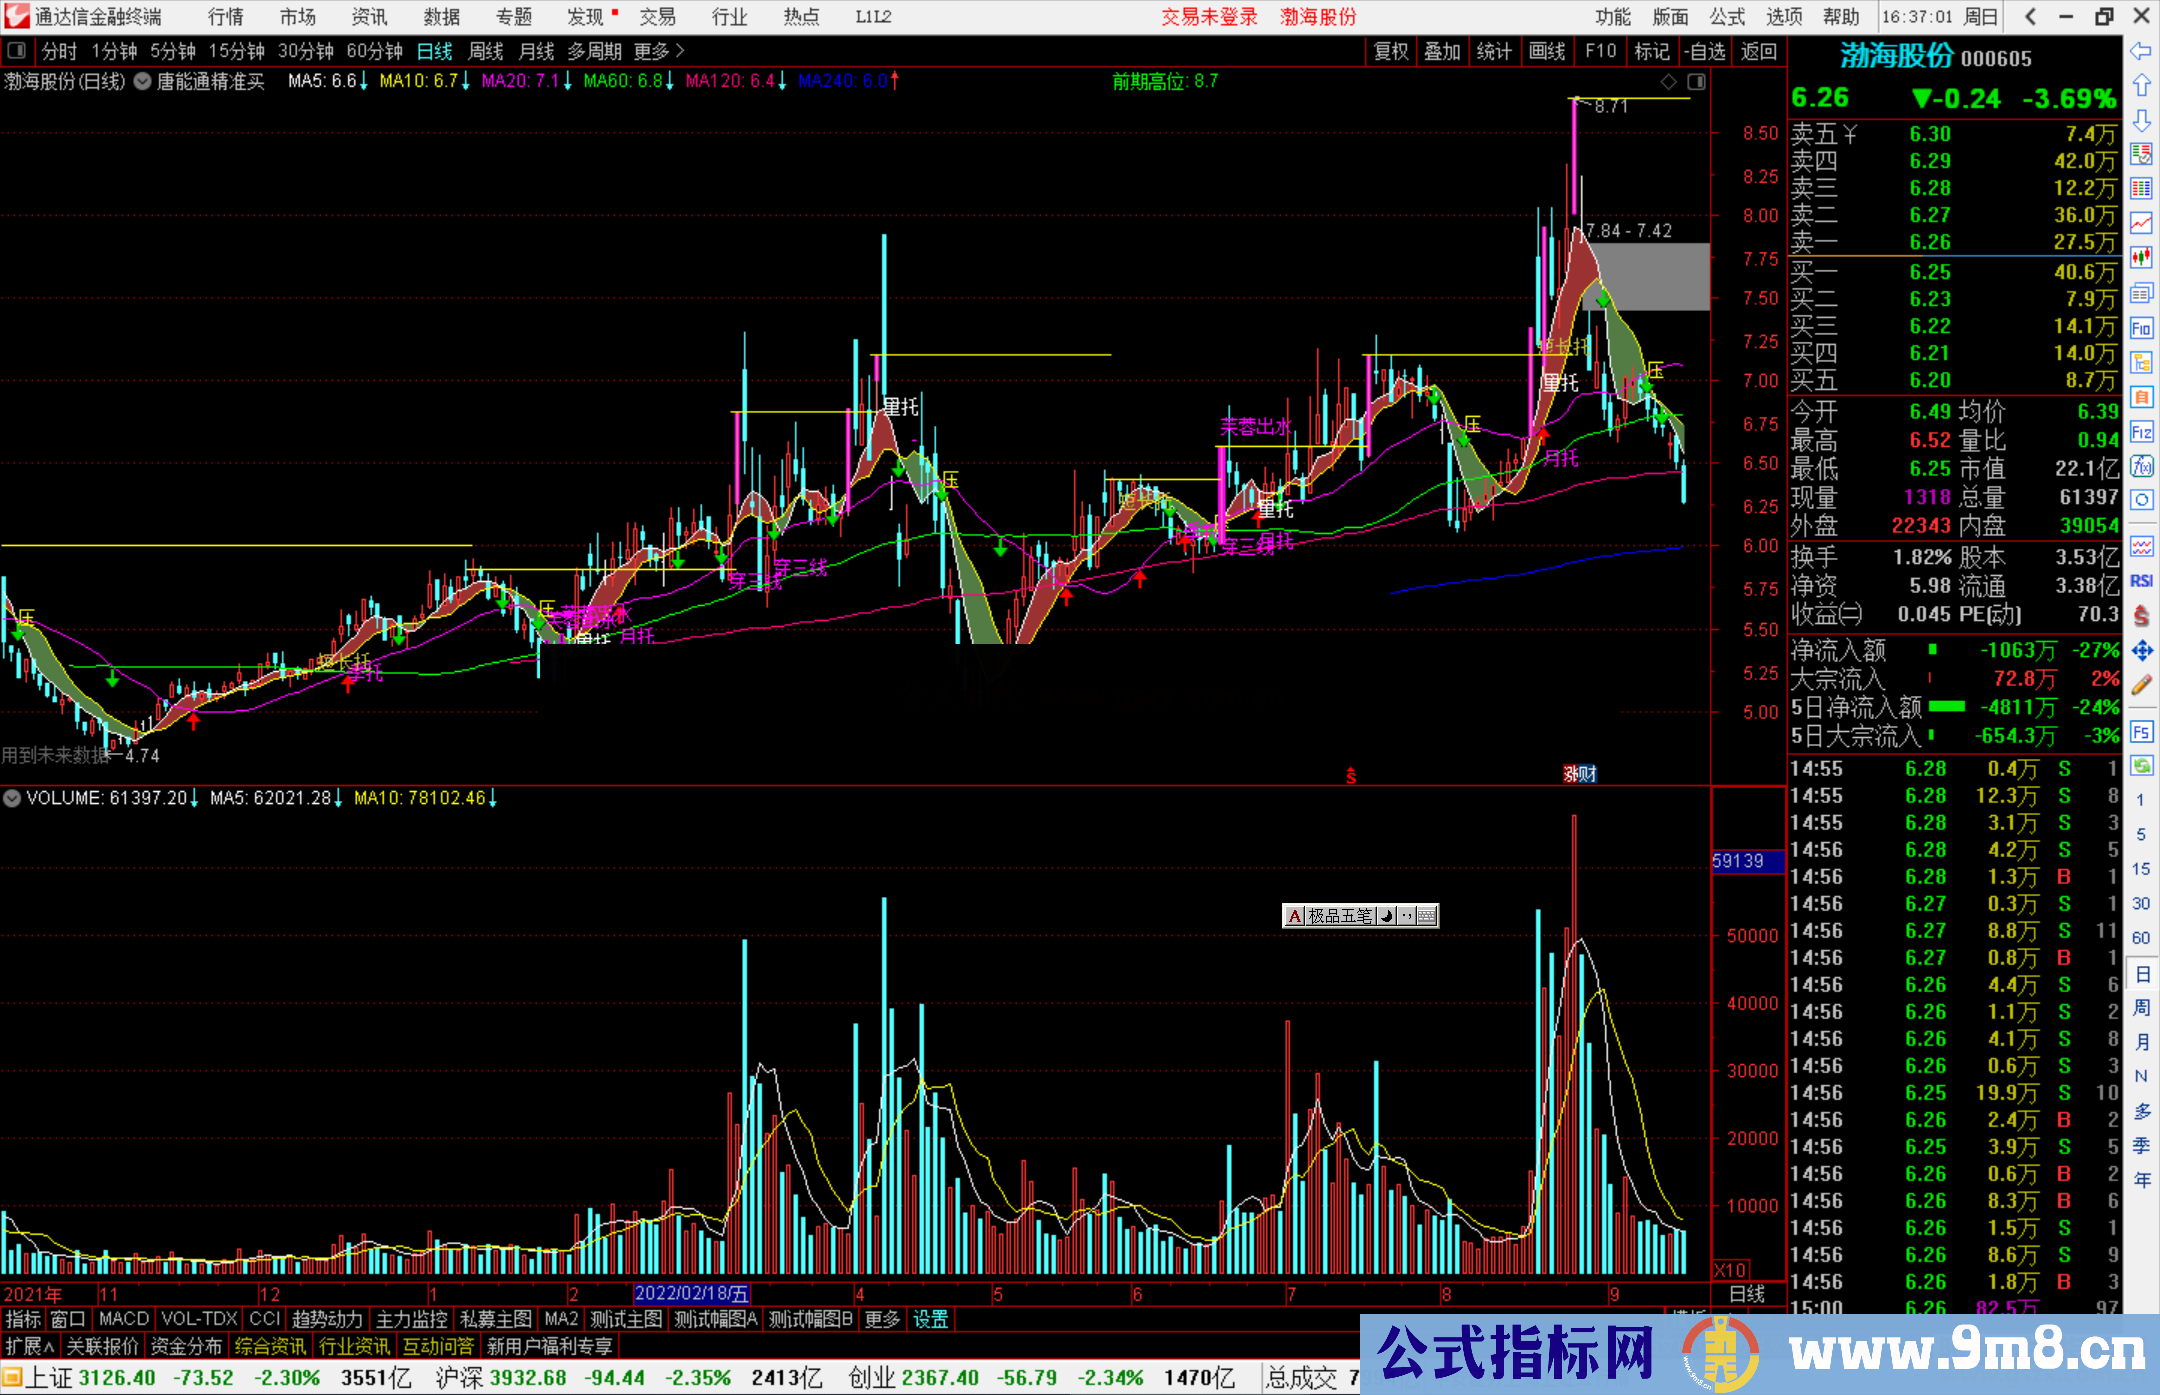Click the 叠加 overlay button
The width and height of the screenshot is (2160, 1395).
coord(1442,51)
